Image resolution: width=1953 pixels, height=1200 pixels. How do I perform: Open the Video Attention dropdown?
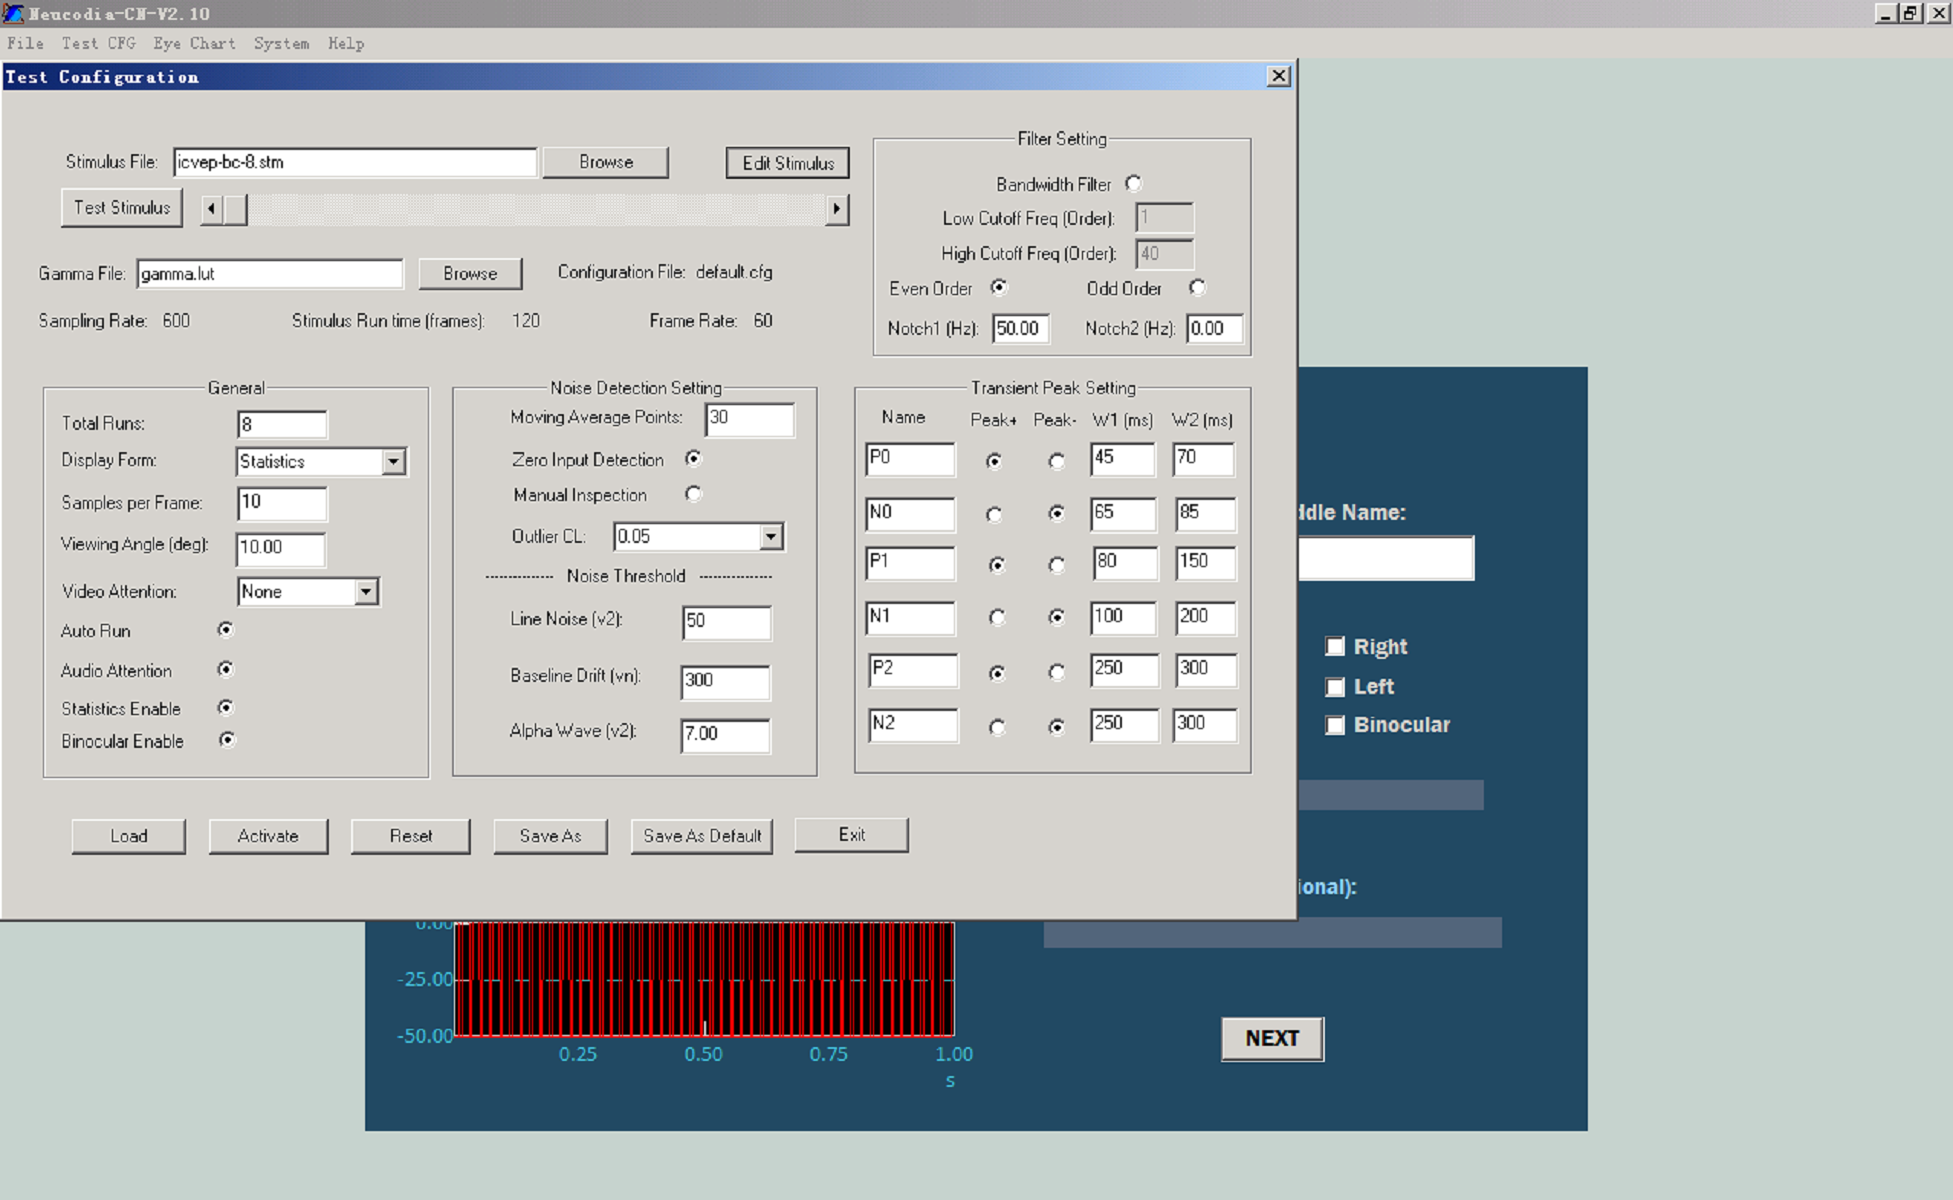point(366,592)
